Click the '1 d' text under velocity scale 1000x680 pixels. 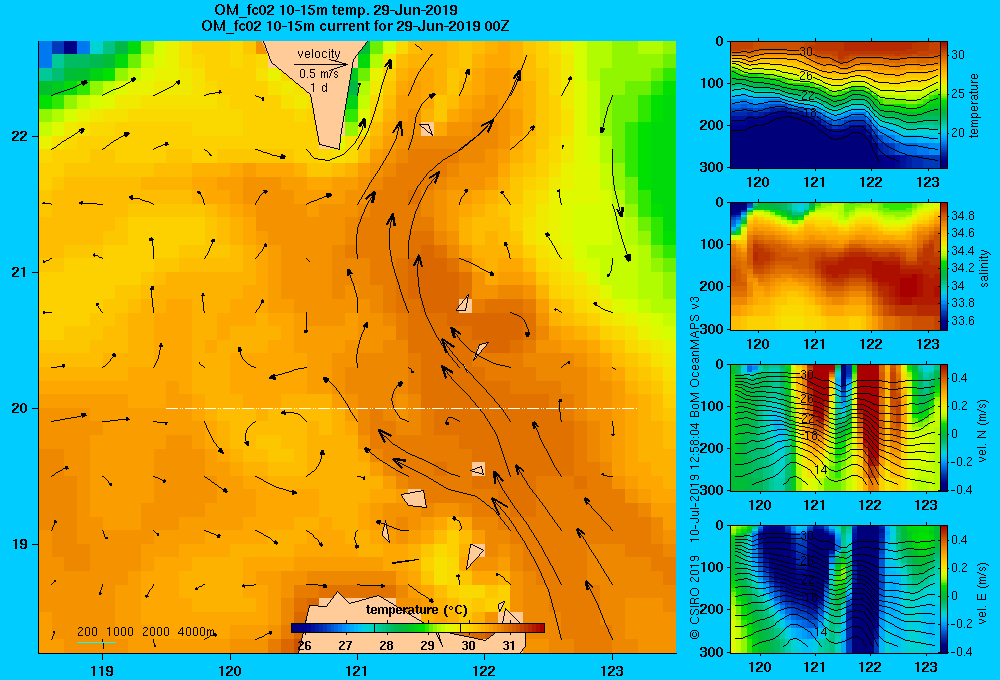(319, 87)
